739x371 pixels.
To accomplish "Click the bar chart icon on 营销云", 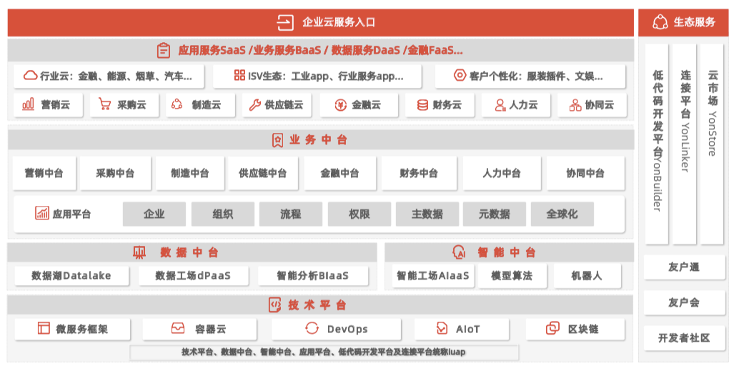I will pos(28,104).
